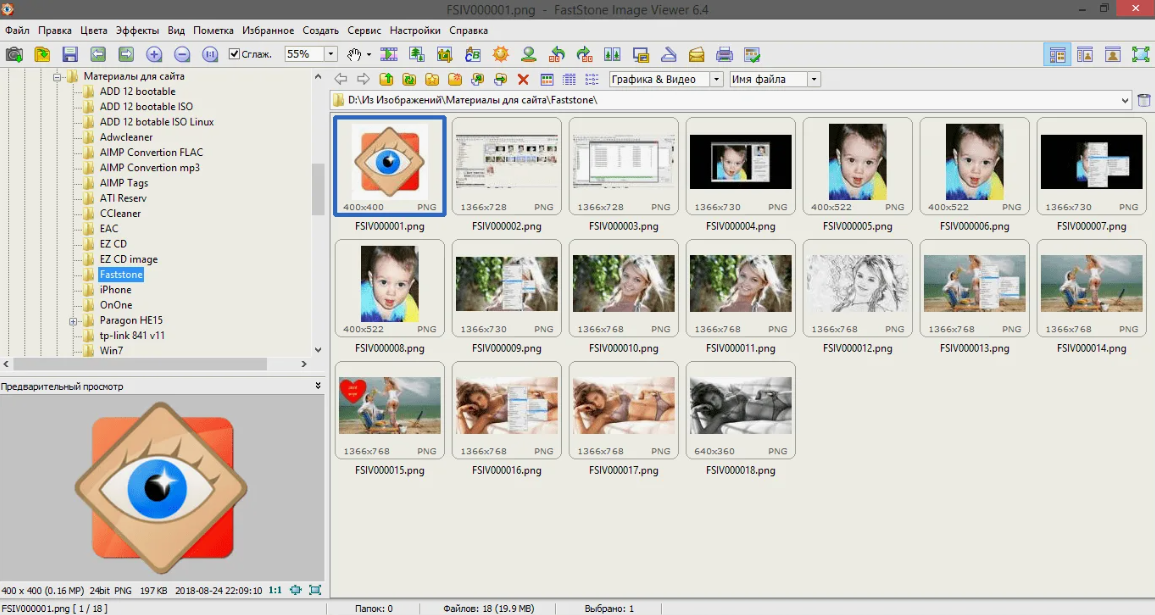Open the Графика & Видео filter dropdown

(716, 79)
